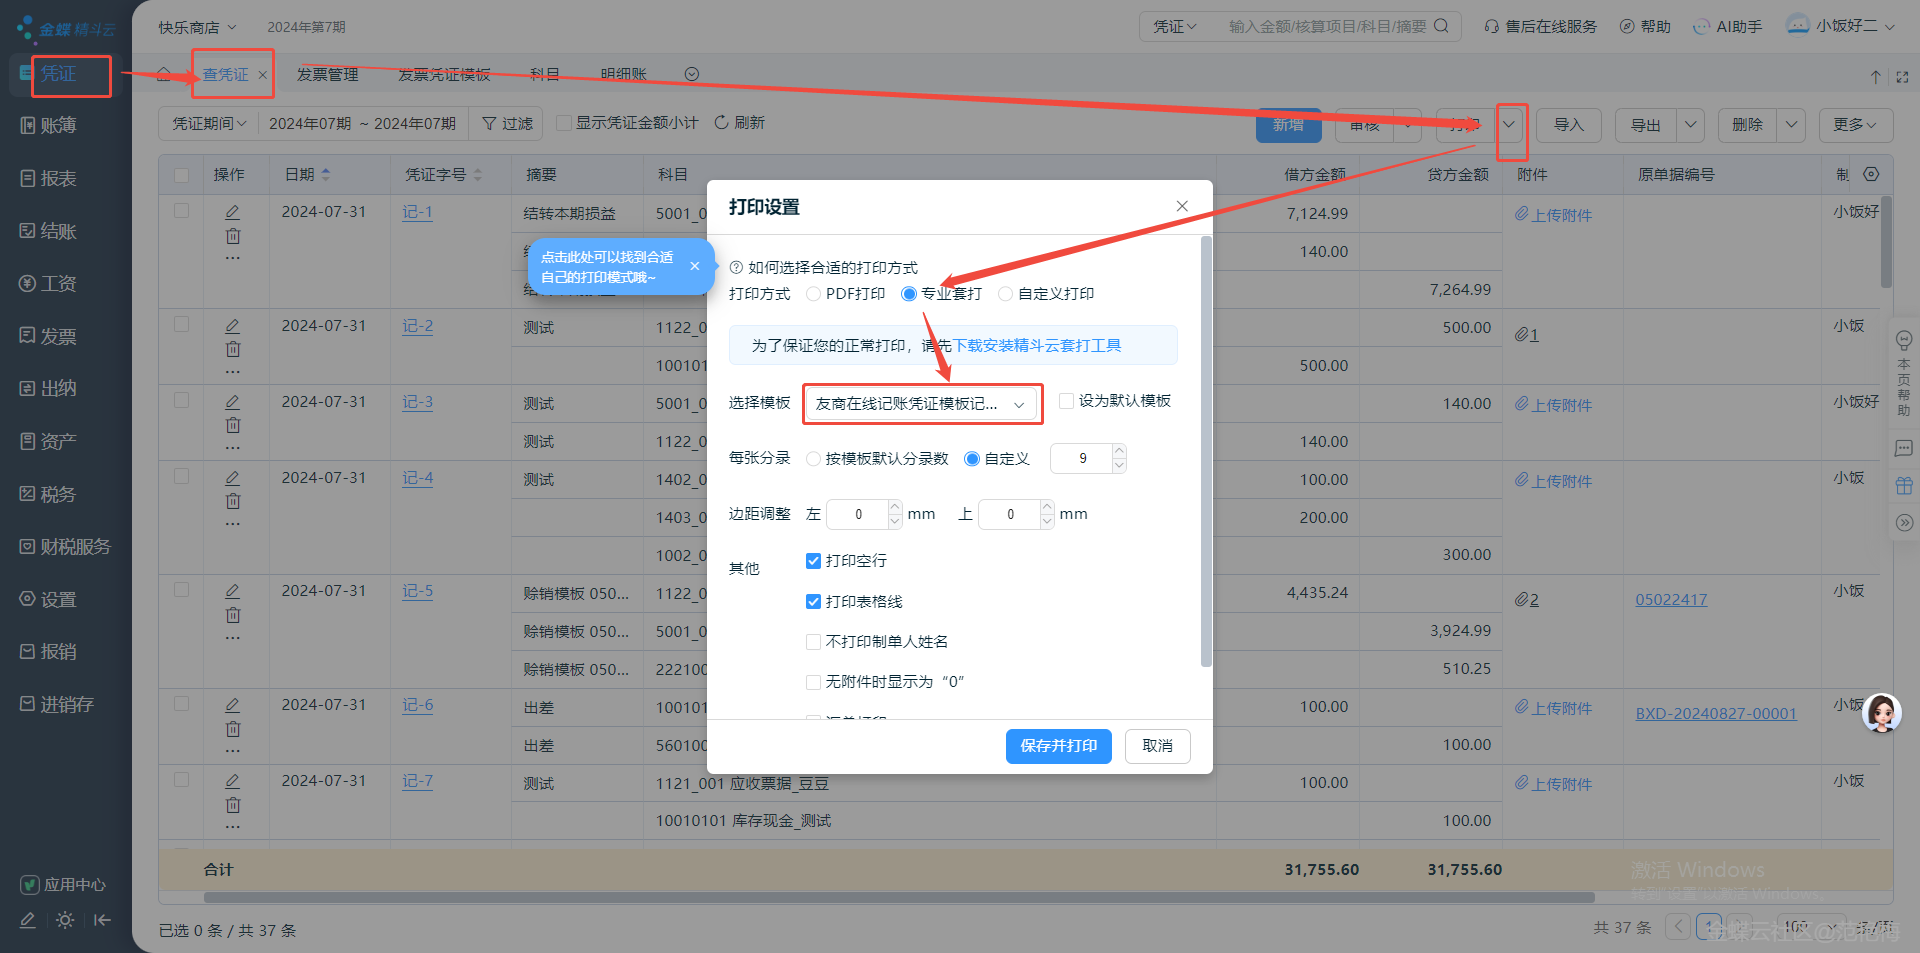The image size is (1920, 953).
Task: Expand the 凭证期间 filter dropdown
Action: point(209,123)
